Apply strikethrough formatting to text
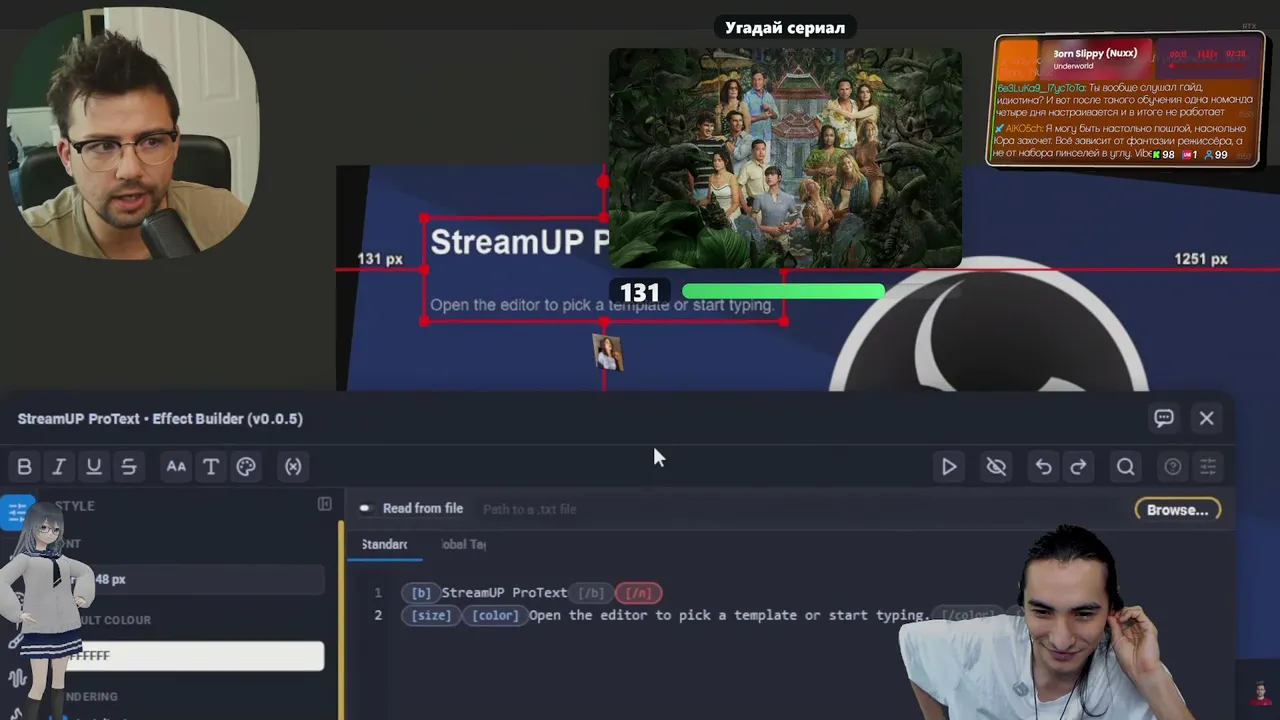 [x=129, y=466]
